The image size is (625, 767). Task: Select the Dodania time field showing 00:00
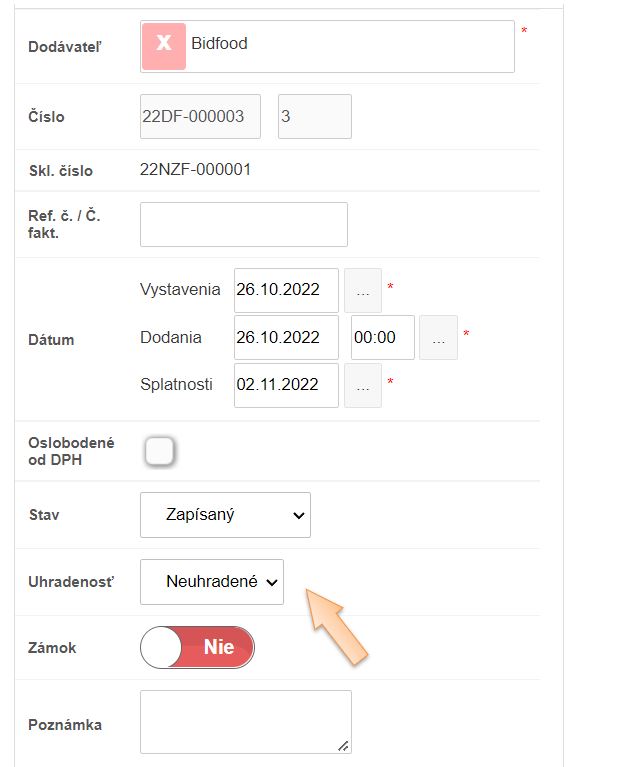pos(383,338)
